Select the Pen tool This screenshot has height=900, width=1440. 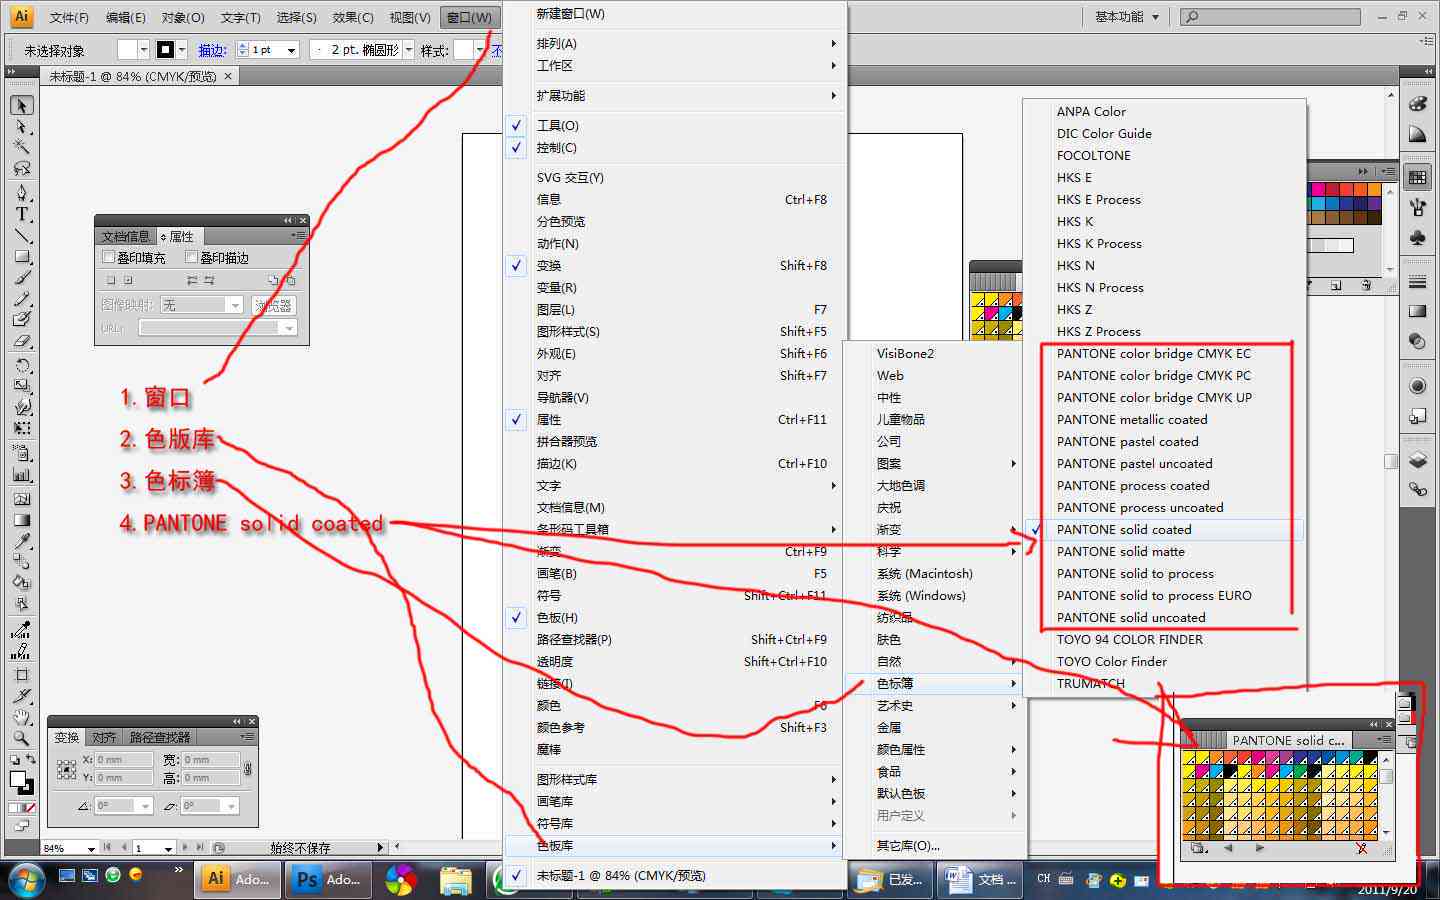pyautogui.click(x=21, y=192)
